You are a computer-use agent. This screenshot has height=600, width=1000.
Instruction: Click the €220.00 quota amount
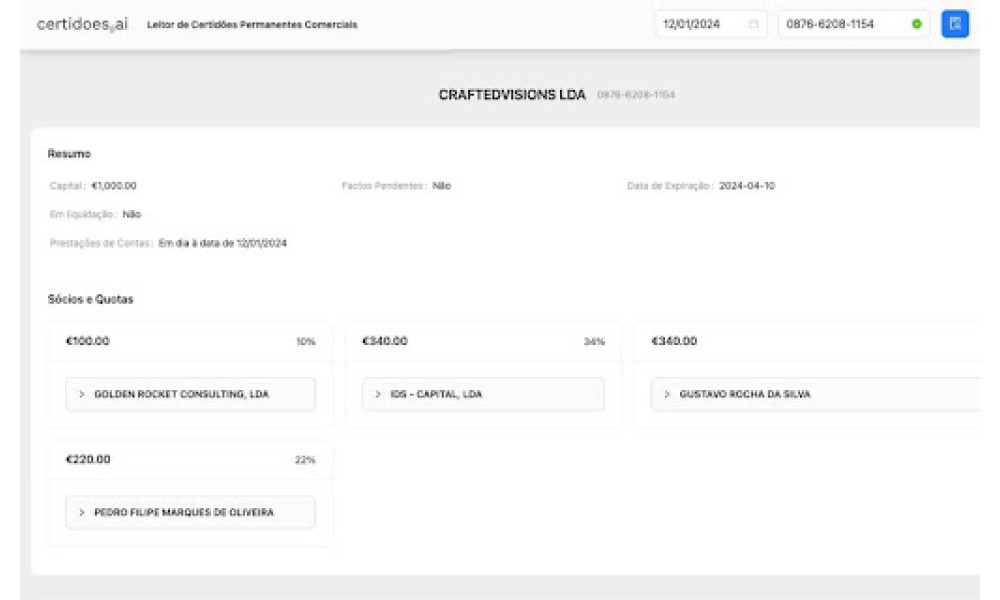pyautogui.click(x=88, y=459)
